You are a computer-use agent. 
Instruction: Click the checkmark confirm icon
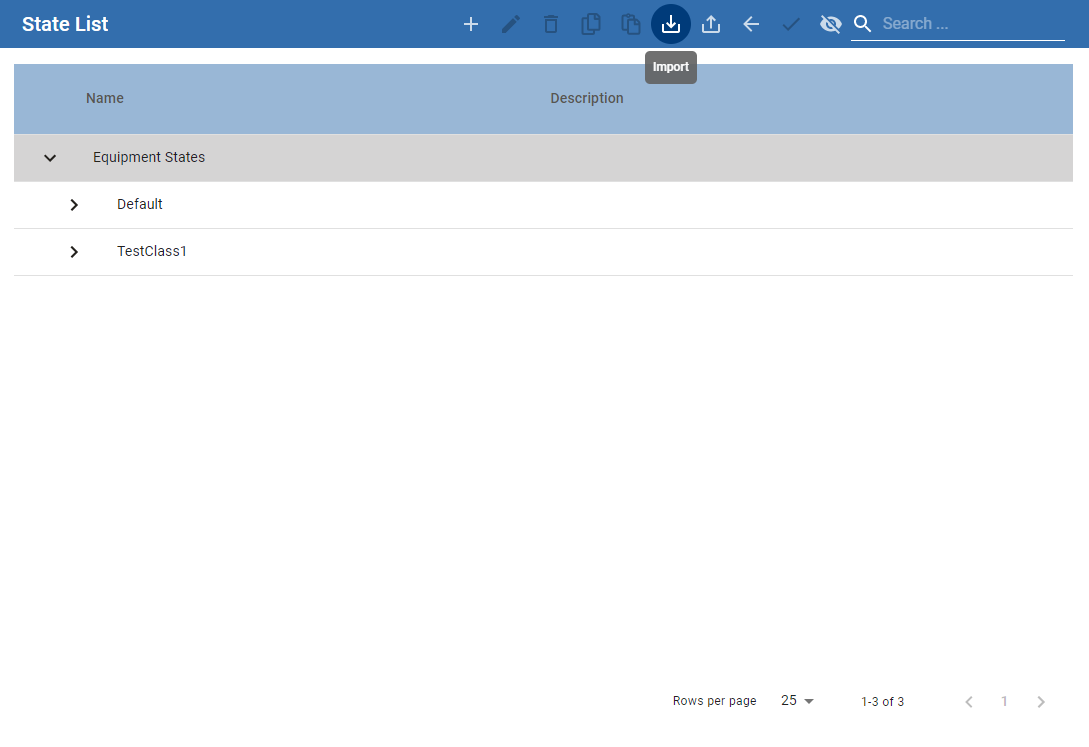click(791, 24)
